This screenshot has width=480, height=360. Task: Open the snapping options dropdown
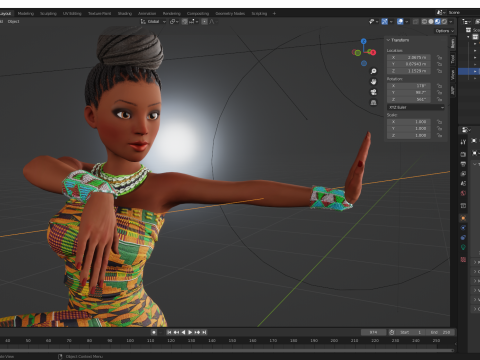pos(194,21)
